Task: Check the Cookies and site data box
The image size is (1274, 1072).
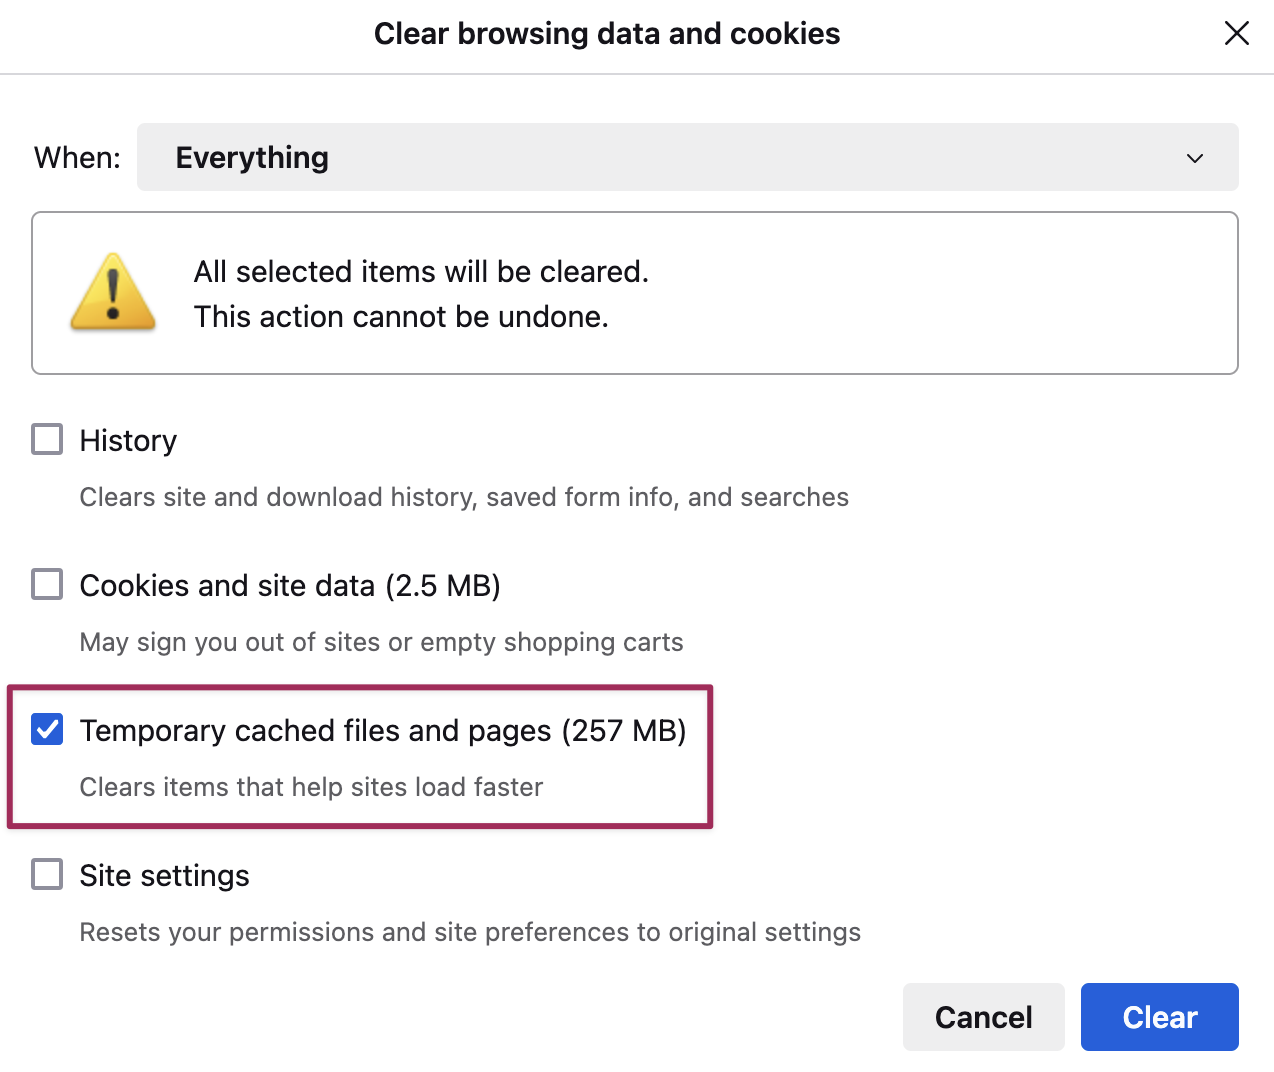Action: pos(47,585)
